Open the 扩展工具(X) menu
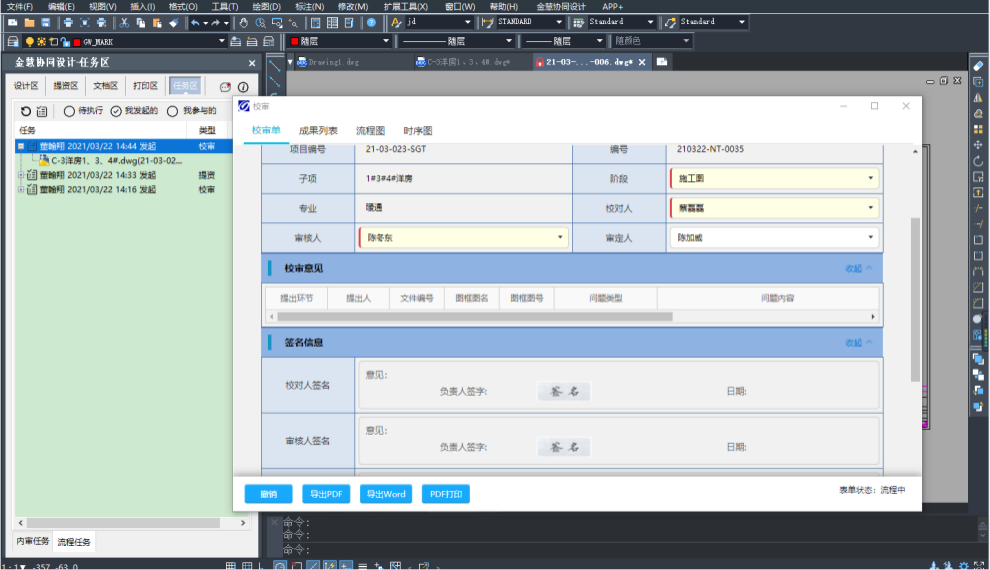 pos(405,6)
